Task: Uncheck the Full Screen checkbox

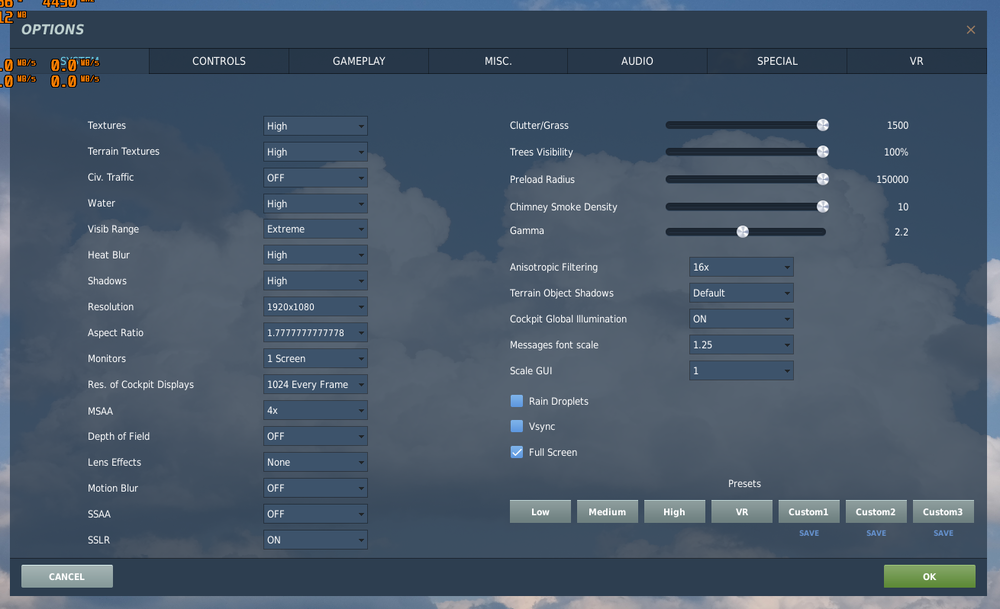Action: coord(517,452)
